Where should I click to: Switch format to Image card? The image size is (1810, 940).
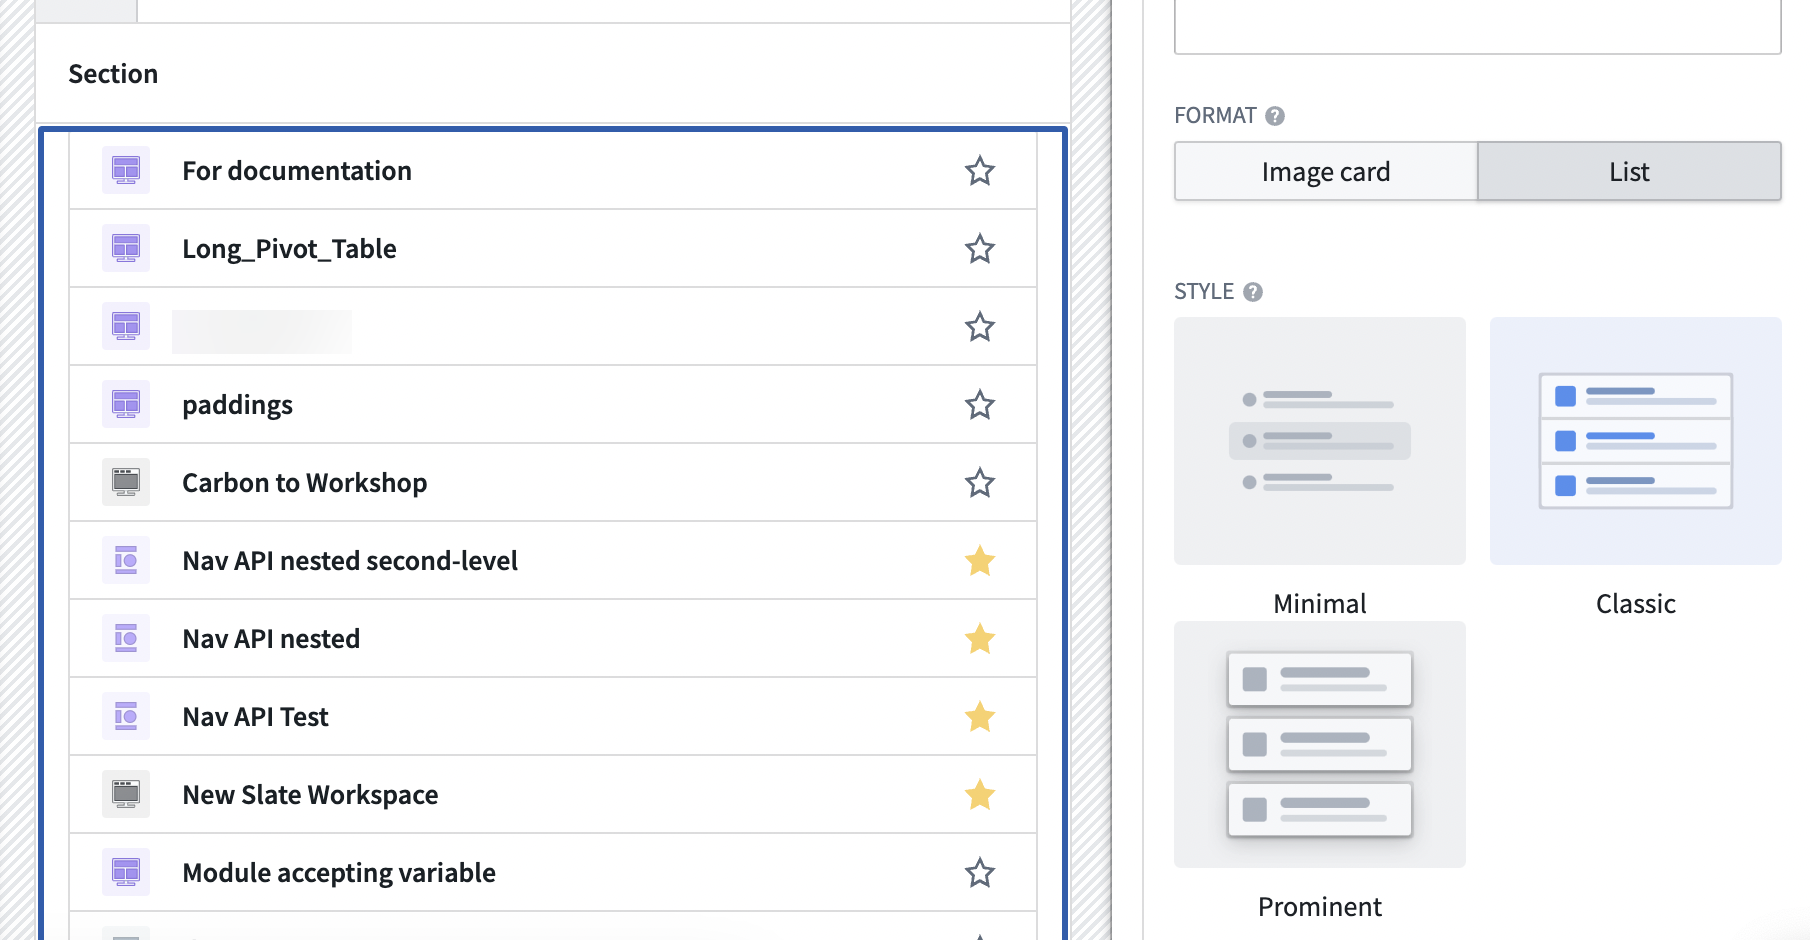pos(1325,172)
